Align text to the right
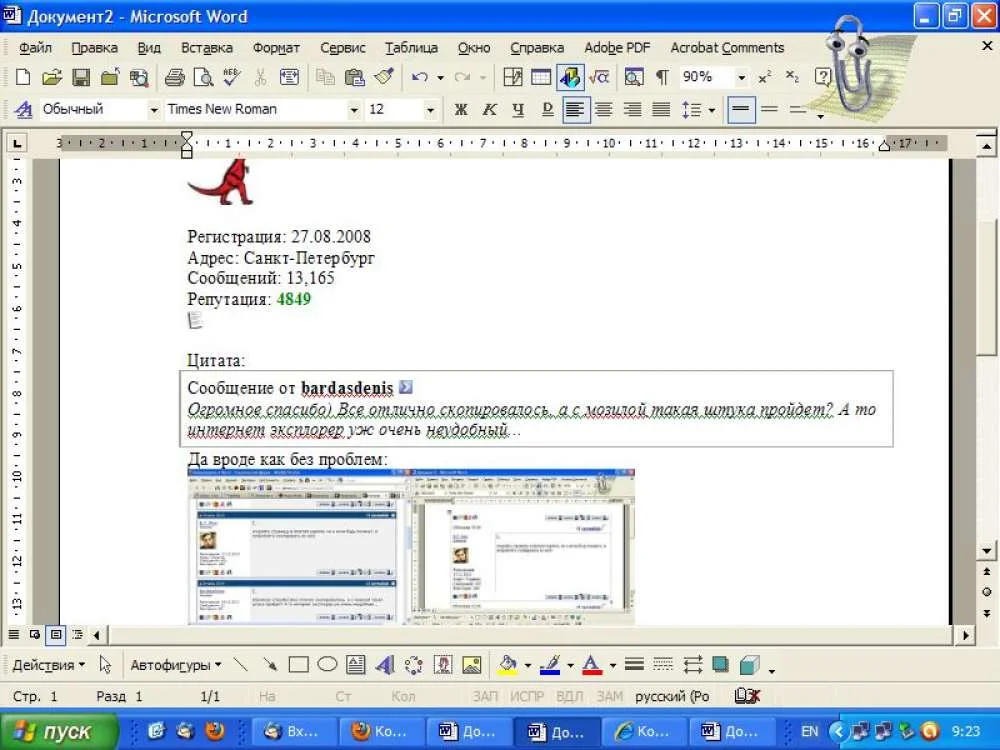Image resolution: width=1000 pixels, height=750 pixels. tap(633, 110)
